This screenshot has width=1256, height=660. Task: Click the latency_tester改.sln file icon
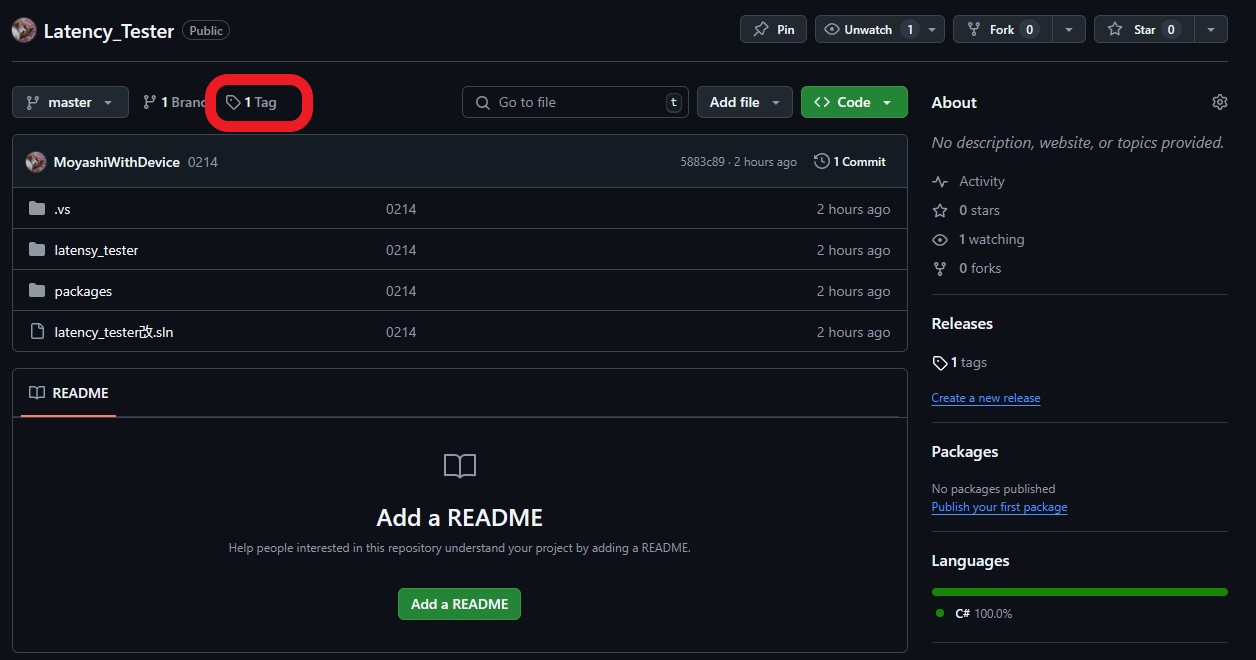pyautogui.click(x=38, y=331)
